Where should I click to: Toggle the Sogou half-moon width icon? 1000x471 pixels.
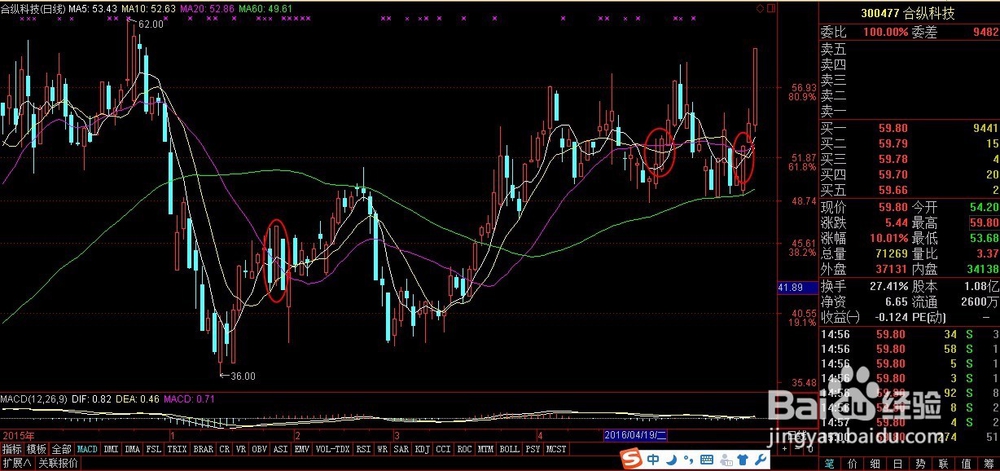coord(672,460)
